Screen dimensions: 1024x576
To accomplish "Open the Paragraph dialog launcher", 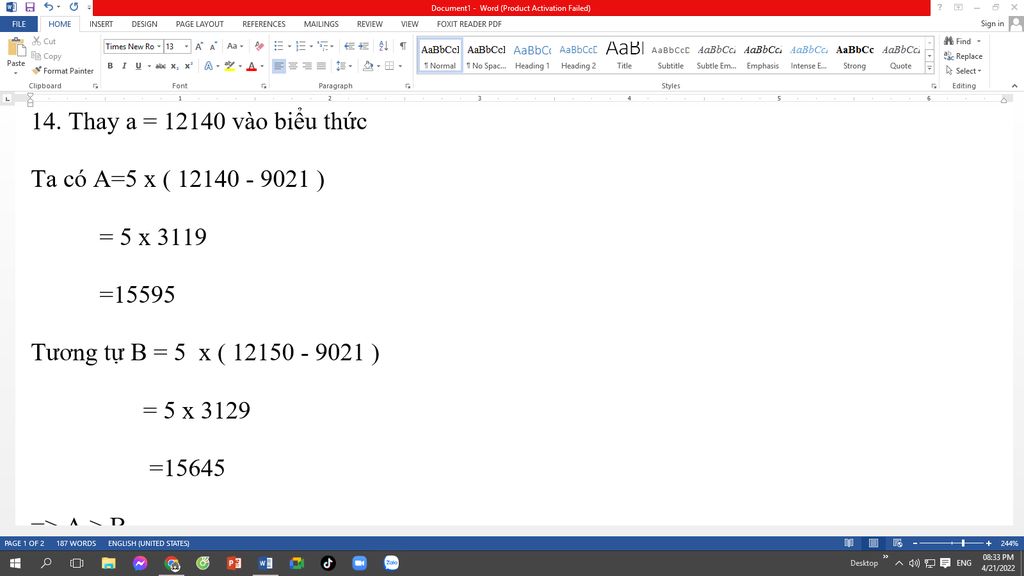I will [x=408, y=86].
